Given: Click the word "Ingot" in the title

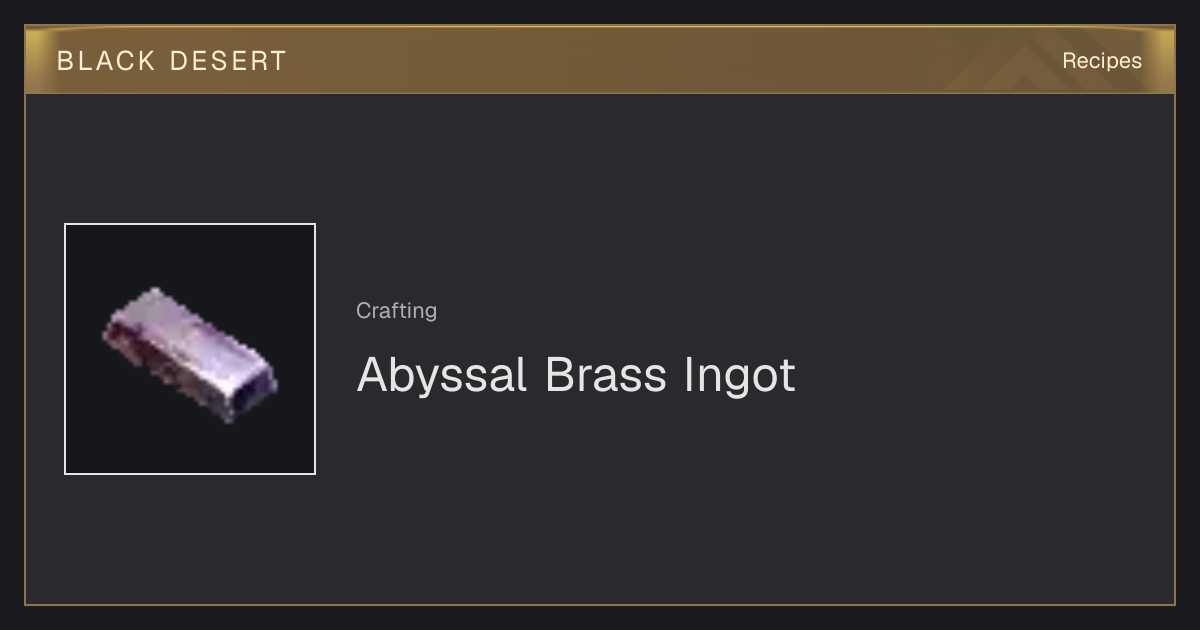Looking at the screenshot, I should (740, 376).
